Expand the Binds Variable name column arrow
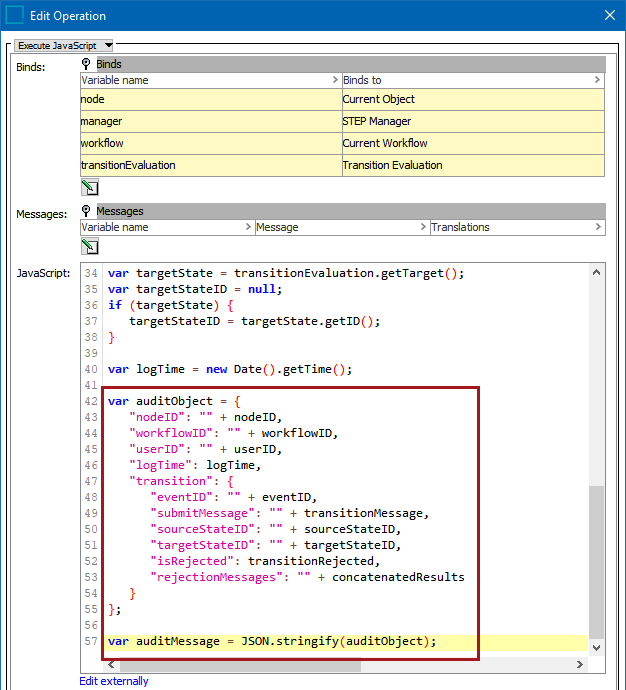Viewport: 626px width, 690px height. tap(335, 80)
